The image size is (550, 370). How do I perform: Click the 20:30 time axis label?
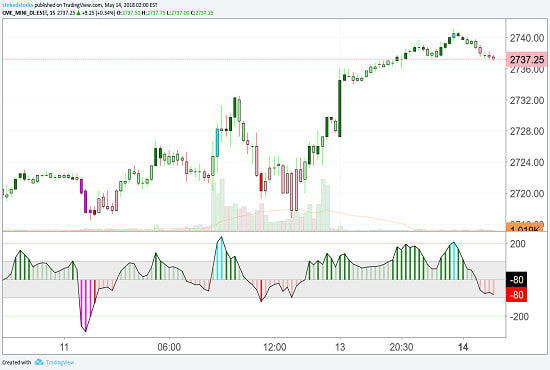[401, 347]
